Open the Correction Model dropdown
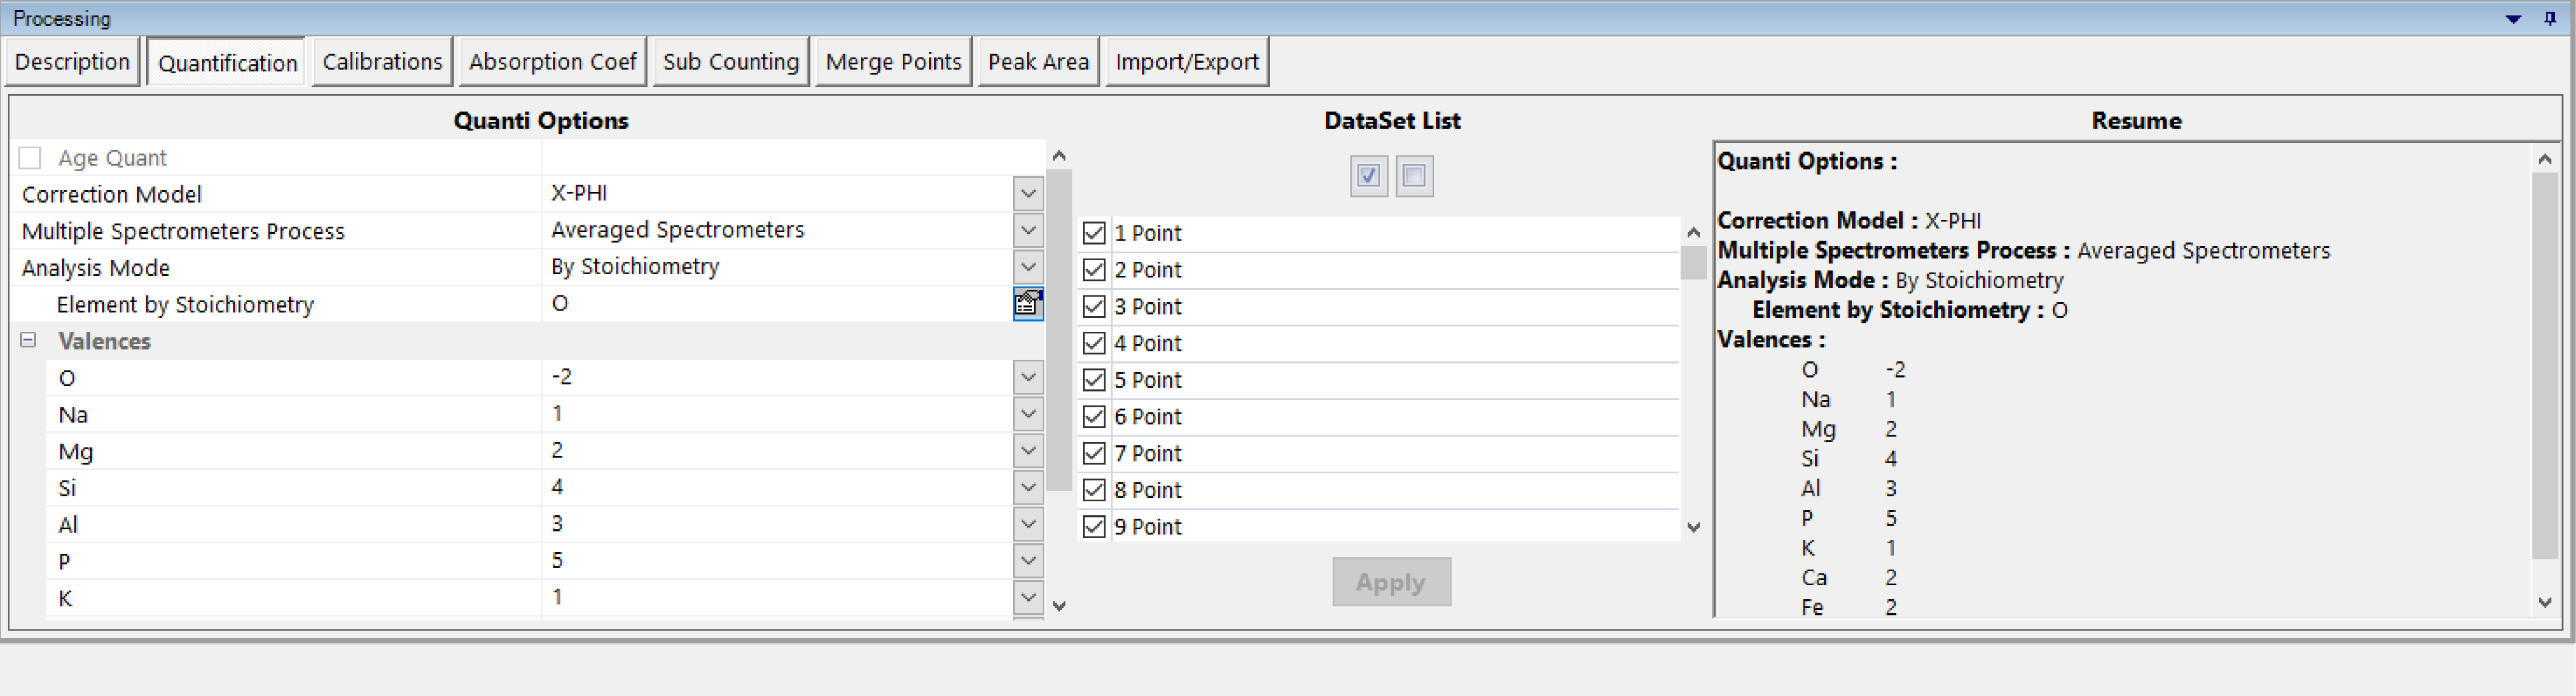The width and height of the screenshot is (2576, 696). point(1027,194)
